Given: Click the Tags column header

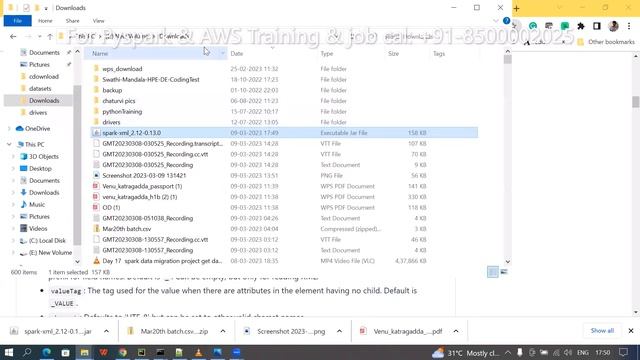Looking at the screenshot, I should (439, 53).
